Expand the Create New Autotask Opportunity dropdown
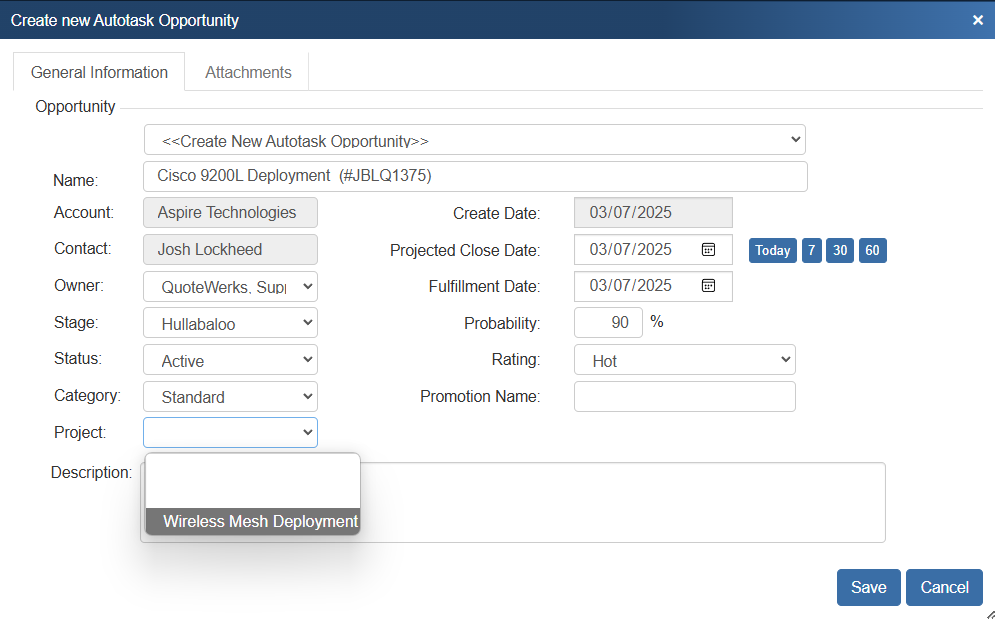 (x=475, y=140)
